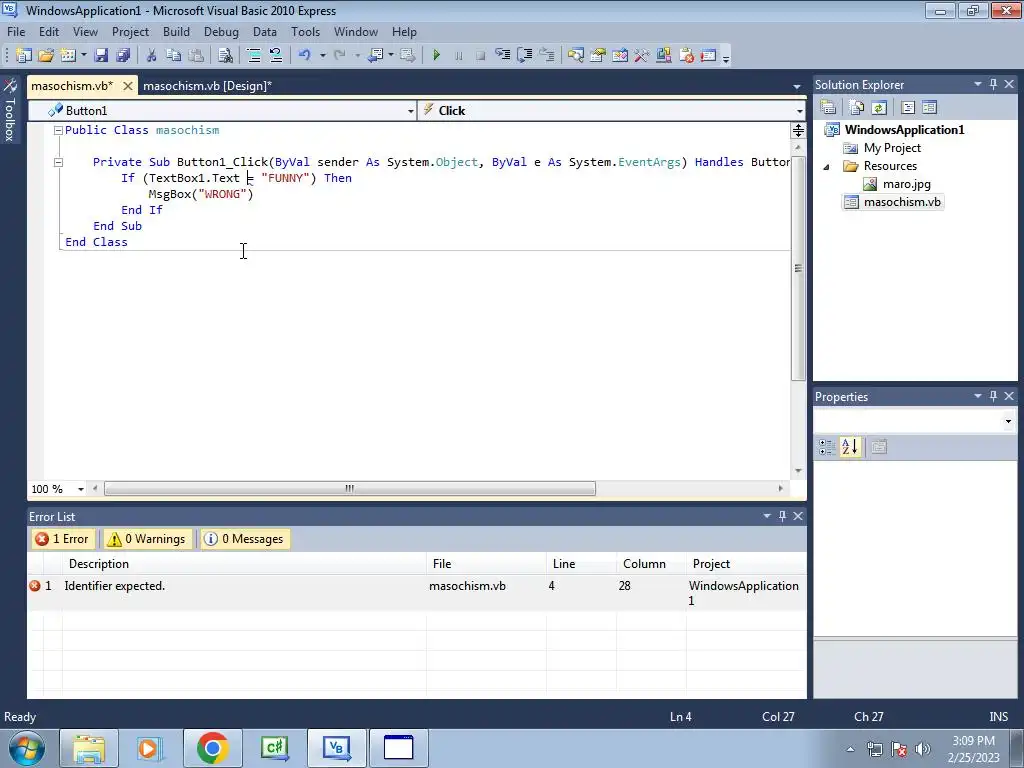Collapse the Button1_Click Sub outline
The image size is (1024, 768).
coord(58,162)
